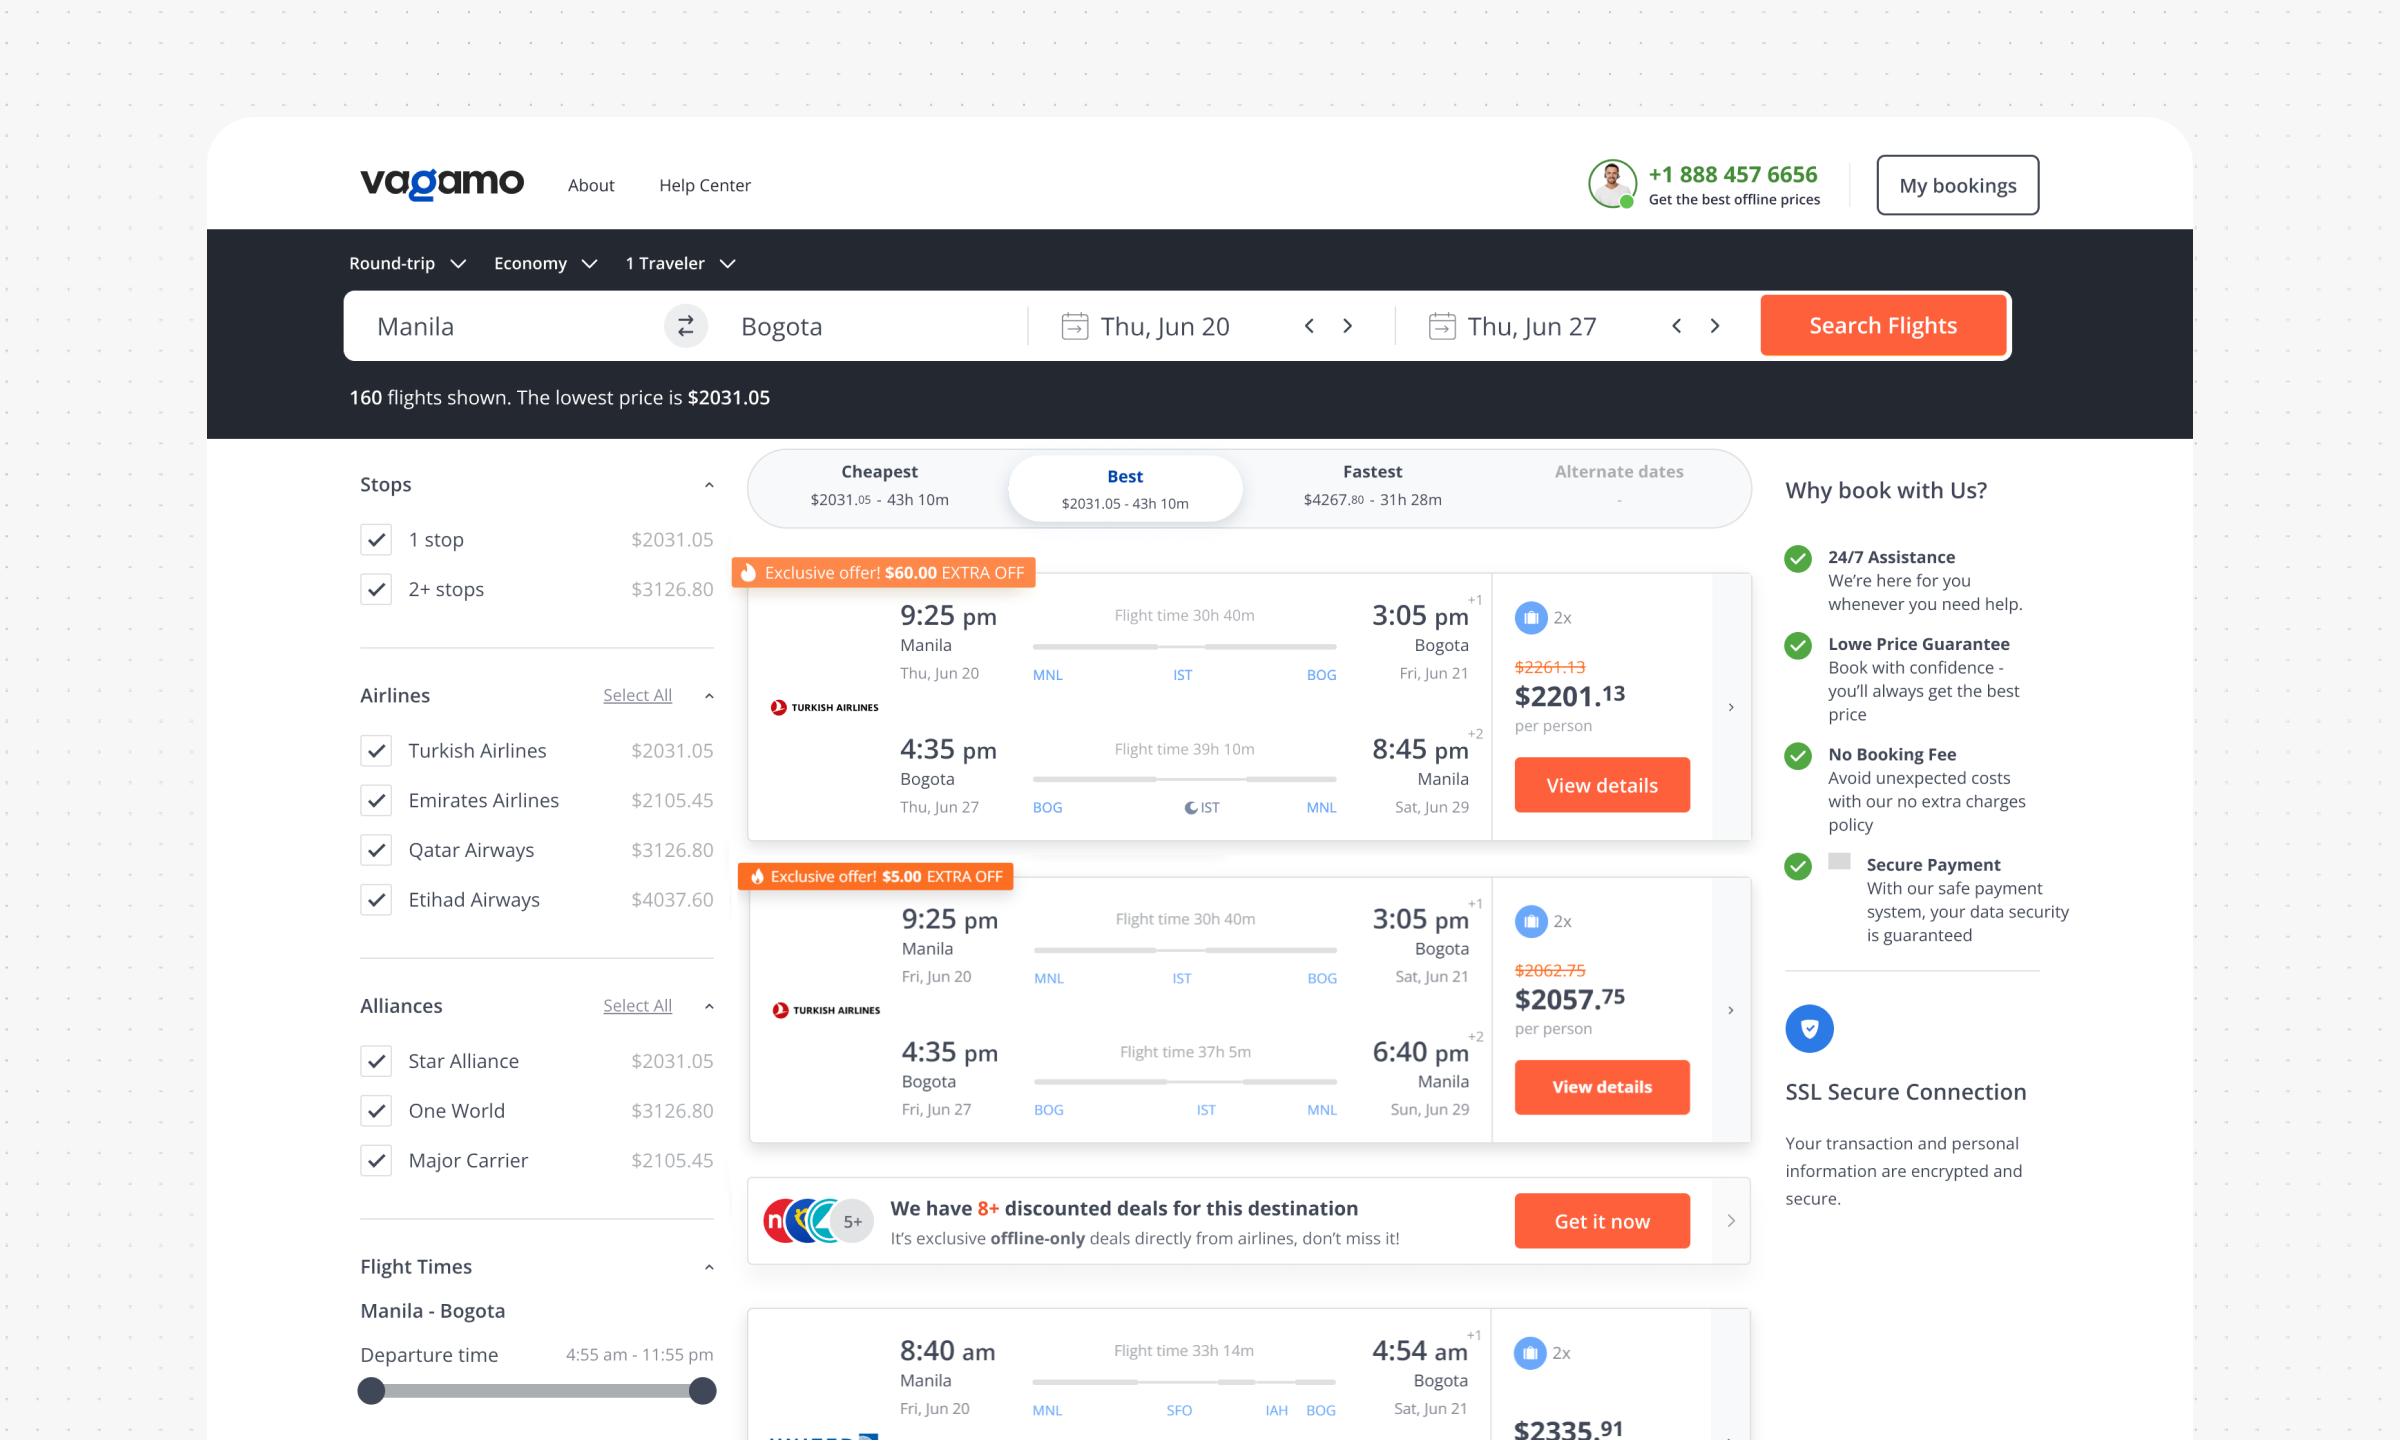Image resolution: width=2400 pixels, height=1440 pixels.
Task: Click the support agent avatar
Action: tap(1612, 184)
